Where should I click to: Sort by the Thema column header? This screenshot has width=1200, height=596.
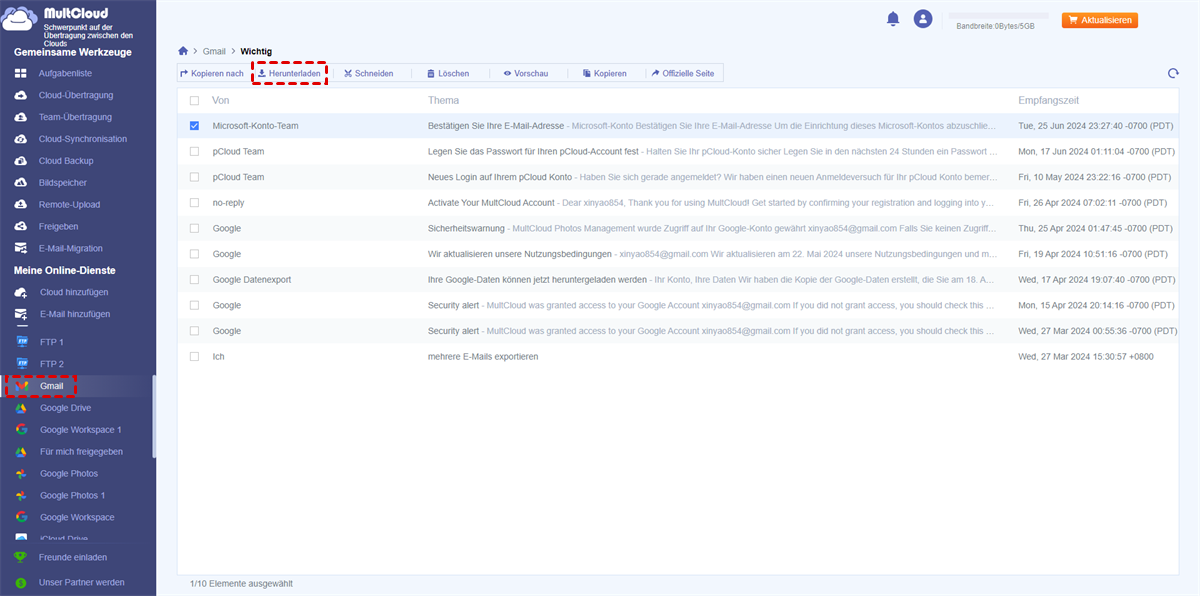[x=443, y=101]
